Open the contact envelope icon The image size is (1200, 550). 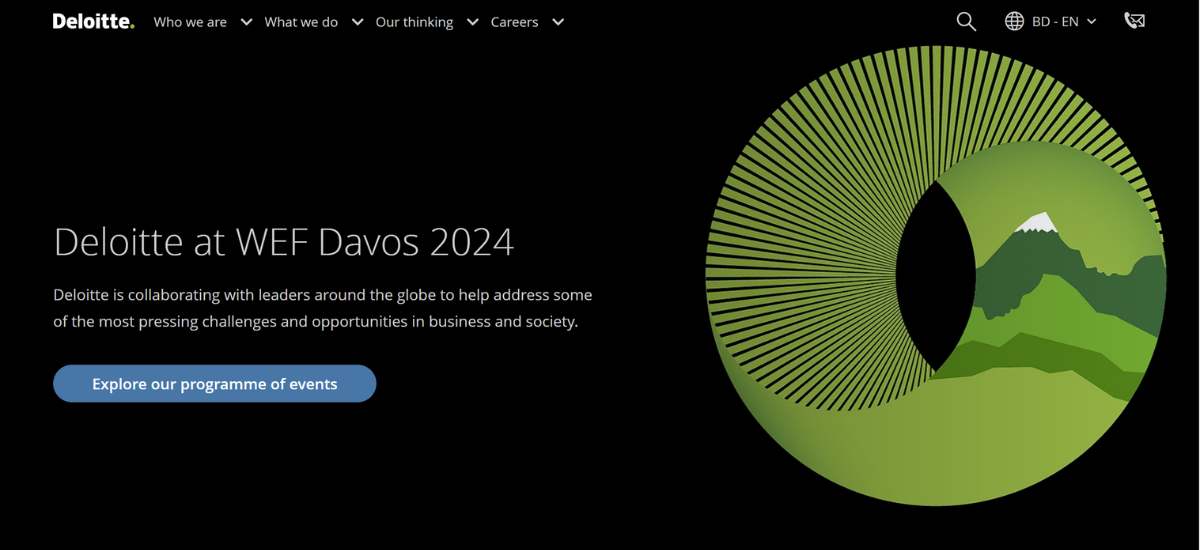point(1134,21)
